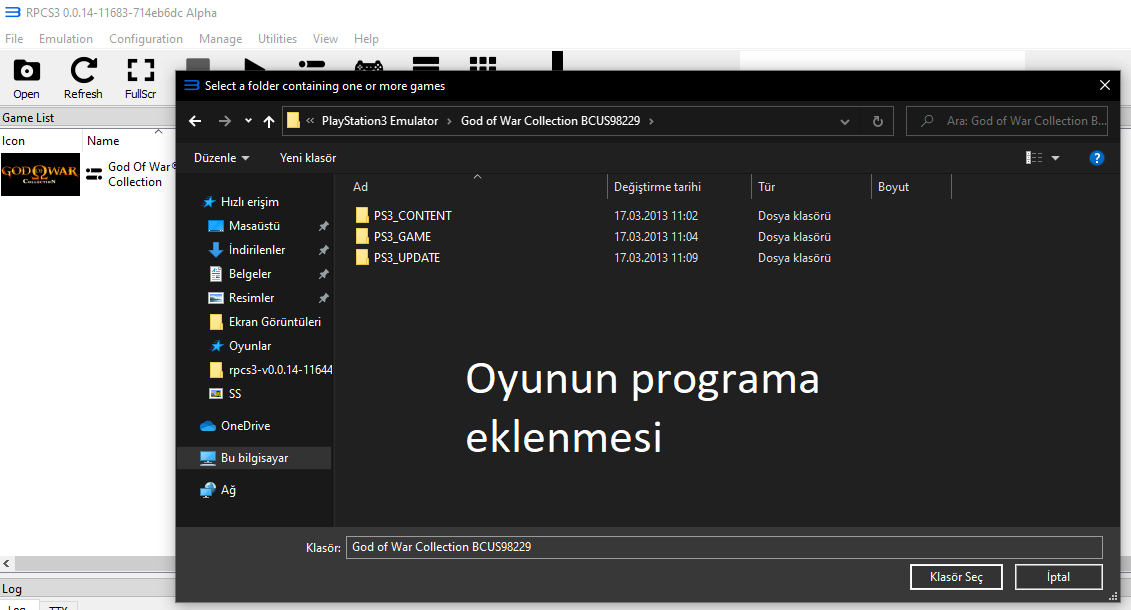Open the File menu in RPCS3

14,39
